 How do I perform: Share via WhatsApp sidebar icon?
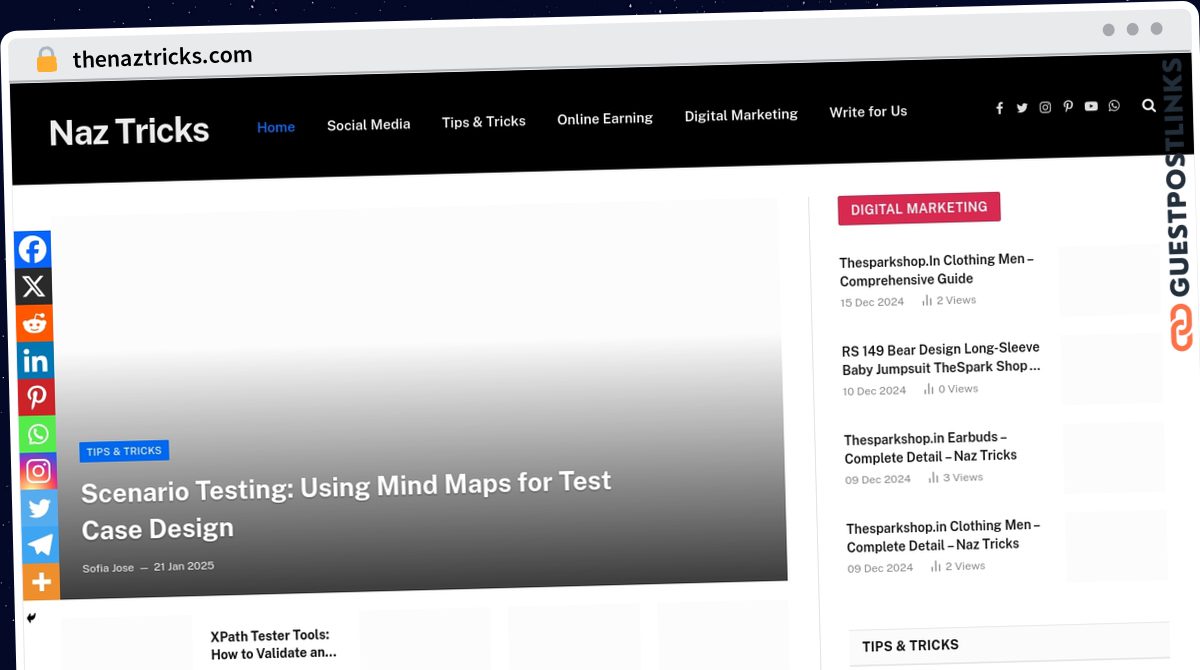point(38,434)
